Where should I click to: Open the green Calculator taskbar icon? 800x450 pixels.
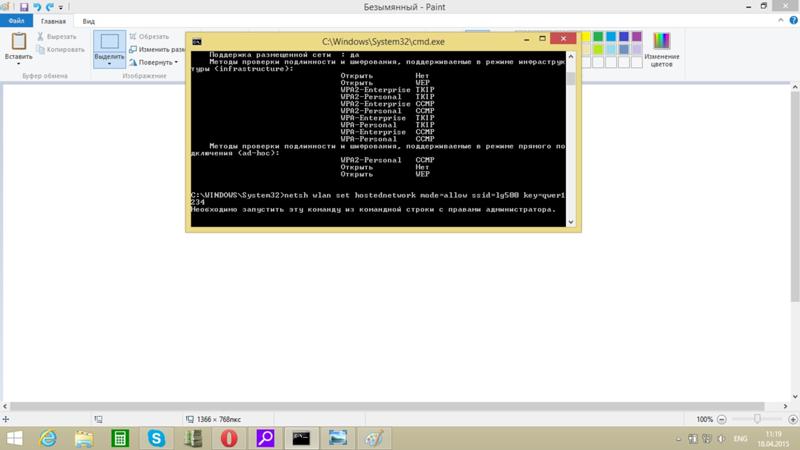pos(120,438)
